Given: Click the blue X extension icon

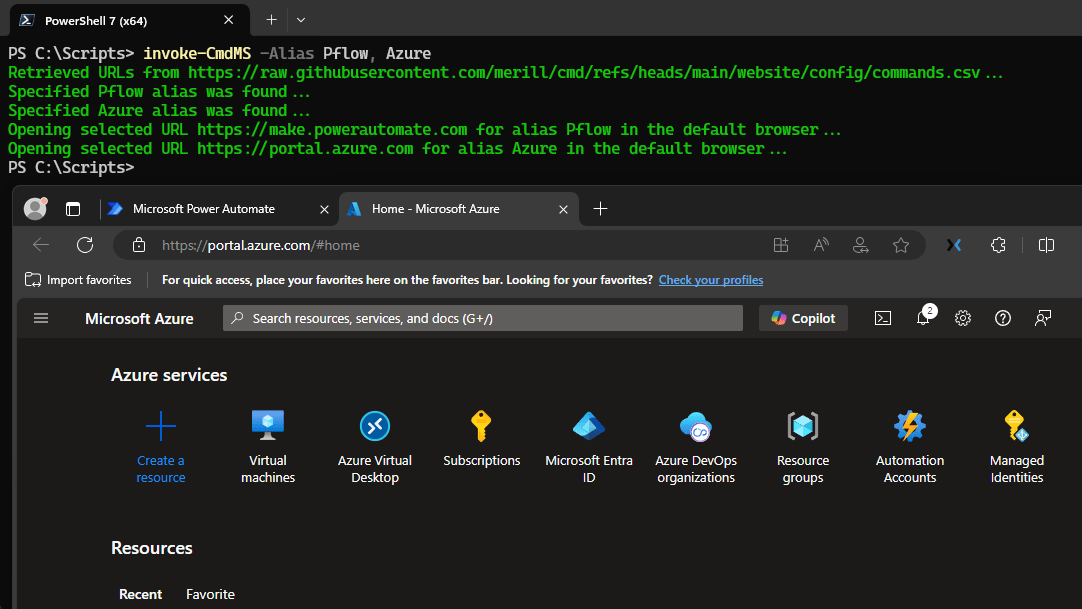Looking at the screenshot, I should 954,245.
